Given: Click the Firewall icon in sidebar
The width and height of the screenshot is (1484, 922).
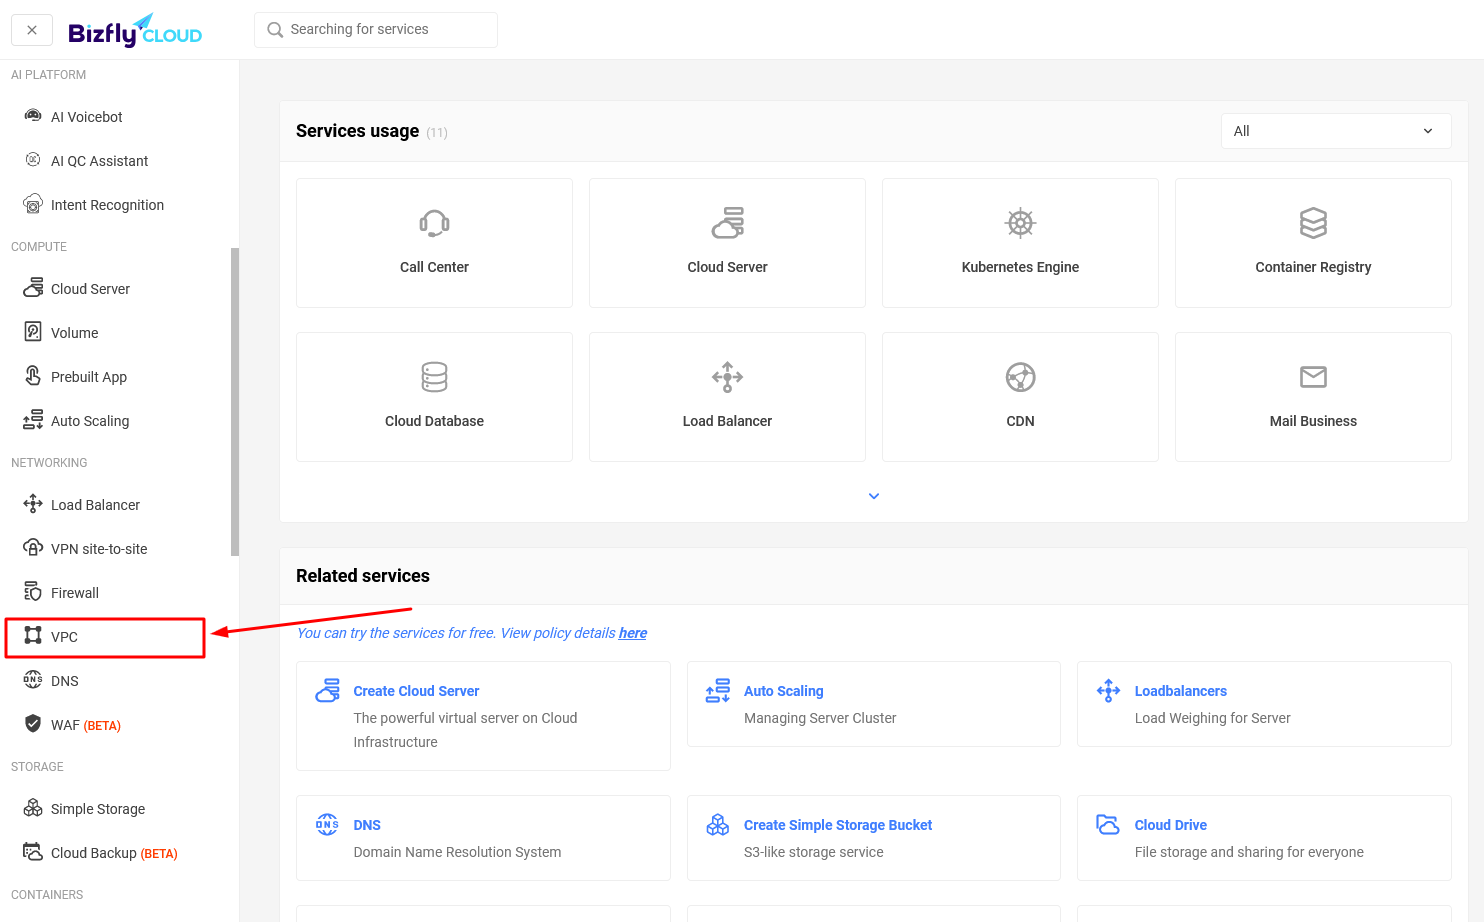Looking at the screenshot, I should tap(33, 592).
